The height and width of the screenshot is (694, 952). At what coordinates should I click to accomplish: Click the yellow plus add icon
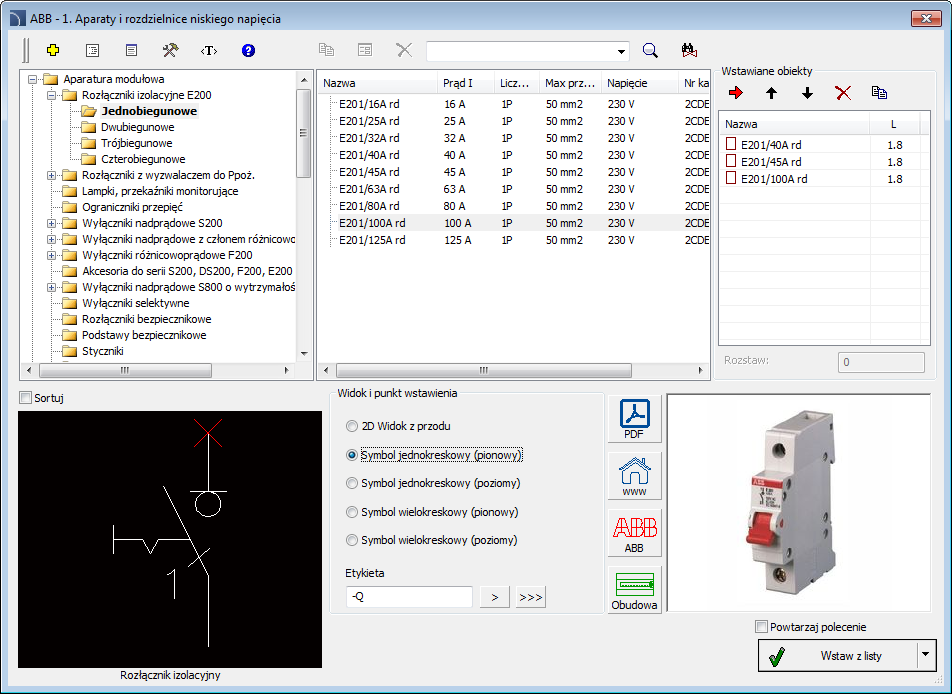[x=53, y=50]
